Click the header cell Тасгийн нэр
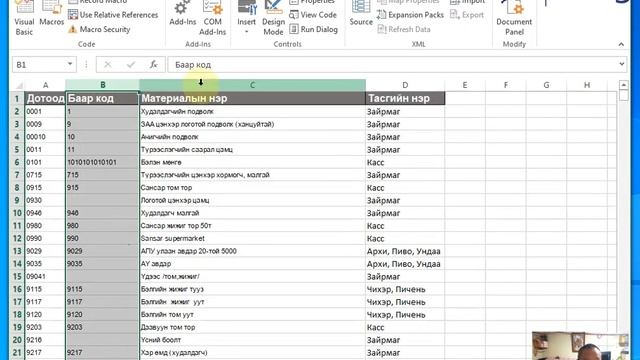Viewport: 640px width, 360px height. point(405,98)
